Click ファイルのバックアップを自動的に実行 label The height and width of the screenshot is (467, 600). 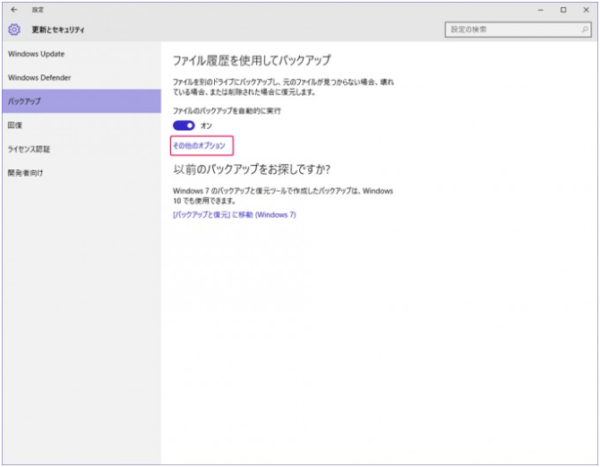pyautogui.click(x=227, y=111)
